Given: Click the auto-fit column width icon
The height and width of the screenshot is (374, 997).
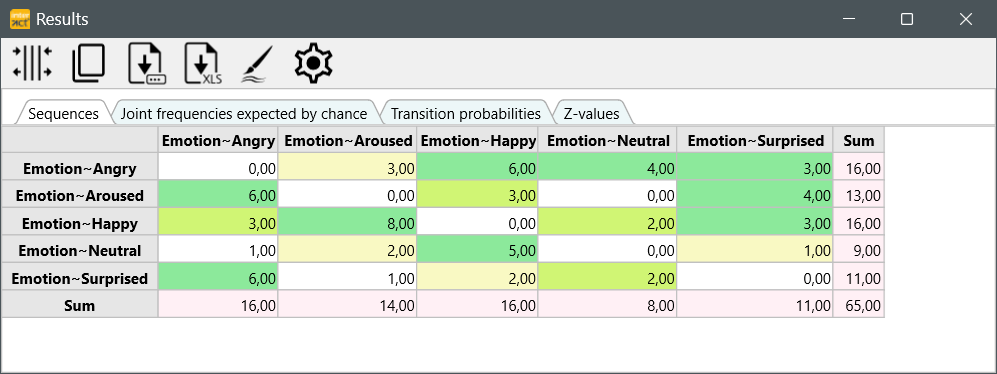Looking at the screenshot, I should 32,64.
